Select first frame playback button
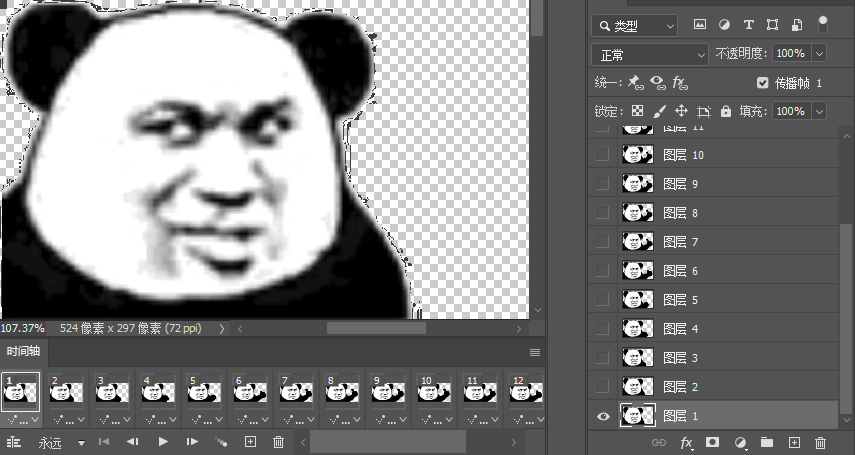The image size is (855, 455). [104, 442]
